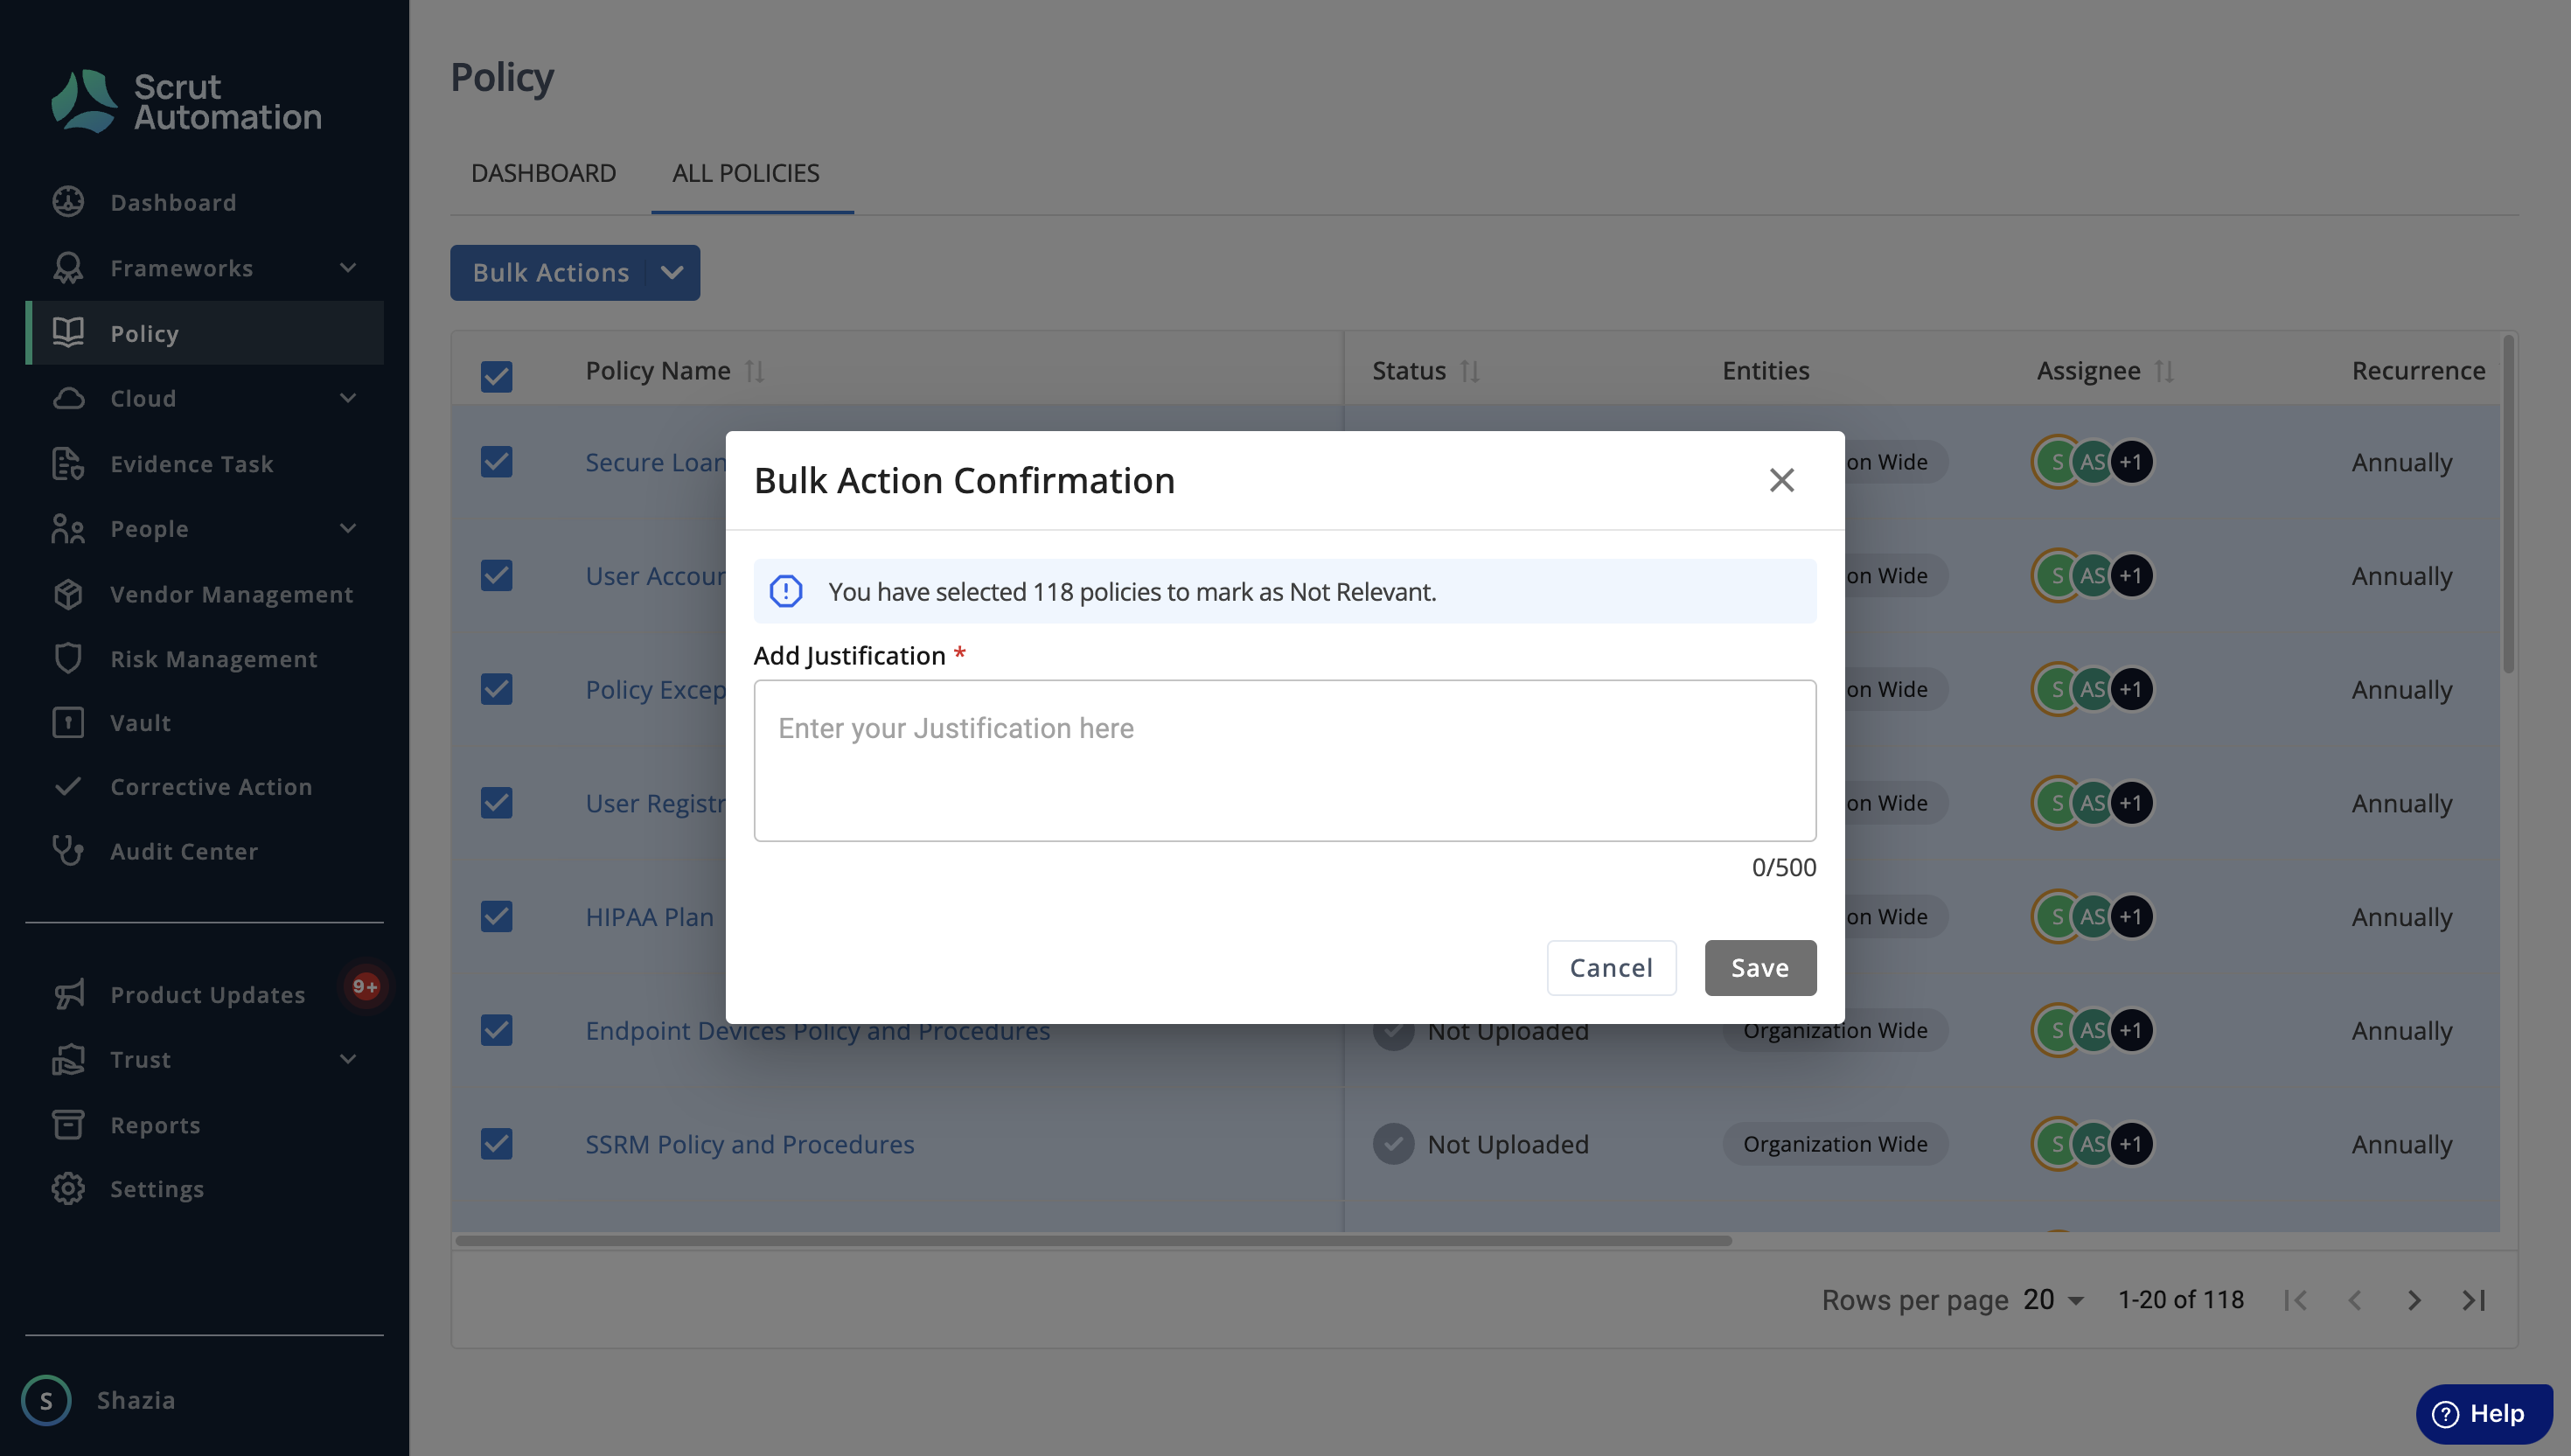Expand the People menu chevron
Image resolution: width=2571 pixels, height=1456 pixels.
pyautogui.click(x=348, y=528)
